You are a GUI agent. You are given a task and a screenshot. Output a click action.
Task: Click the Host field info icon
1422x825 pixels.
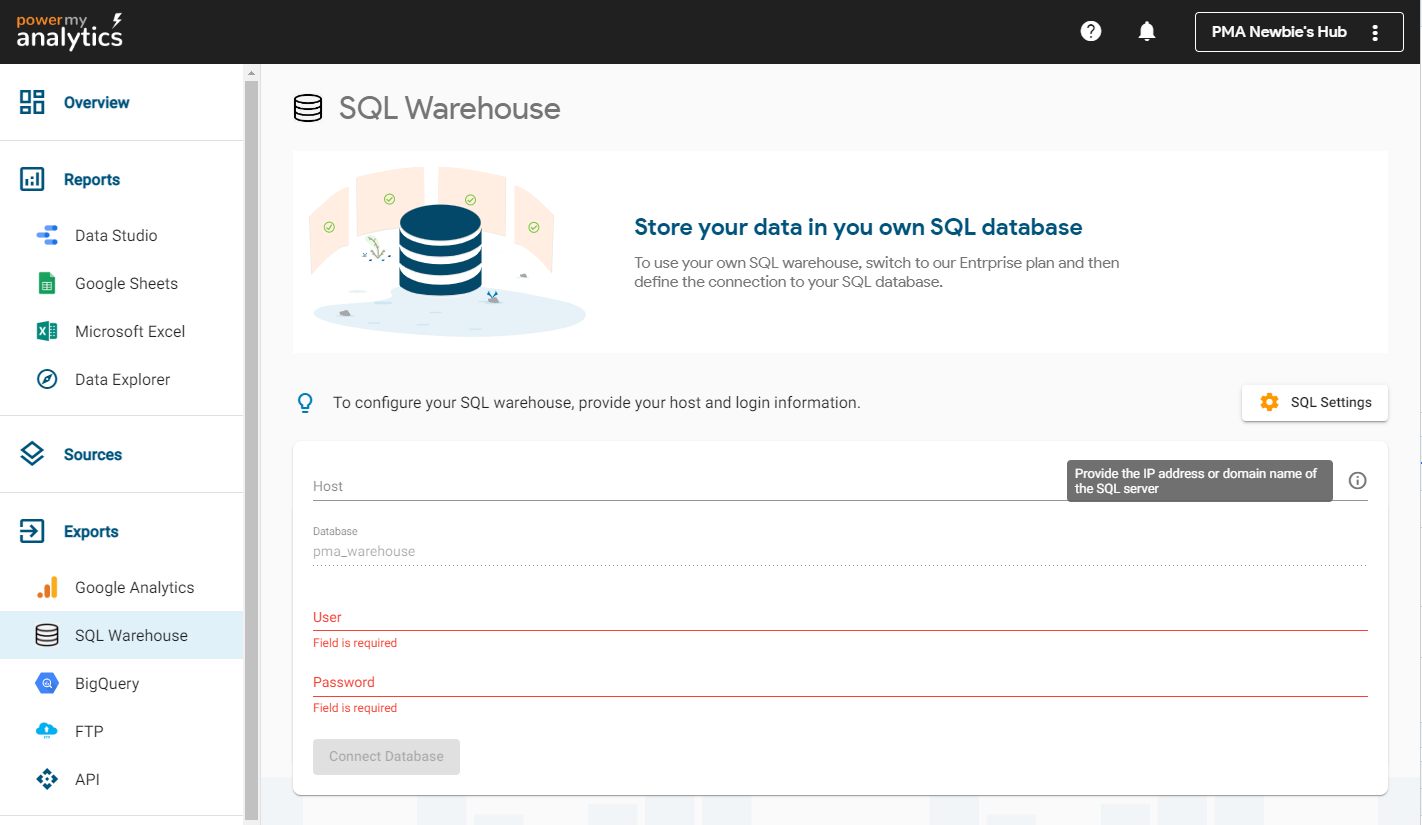pos(1357,481)
